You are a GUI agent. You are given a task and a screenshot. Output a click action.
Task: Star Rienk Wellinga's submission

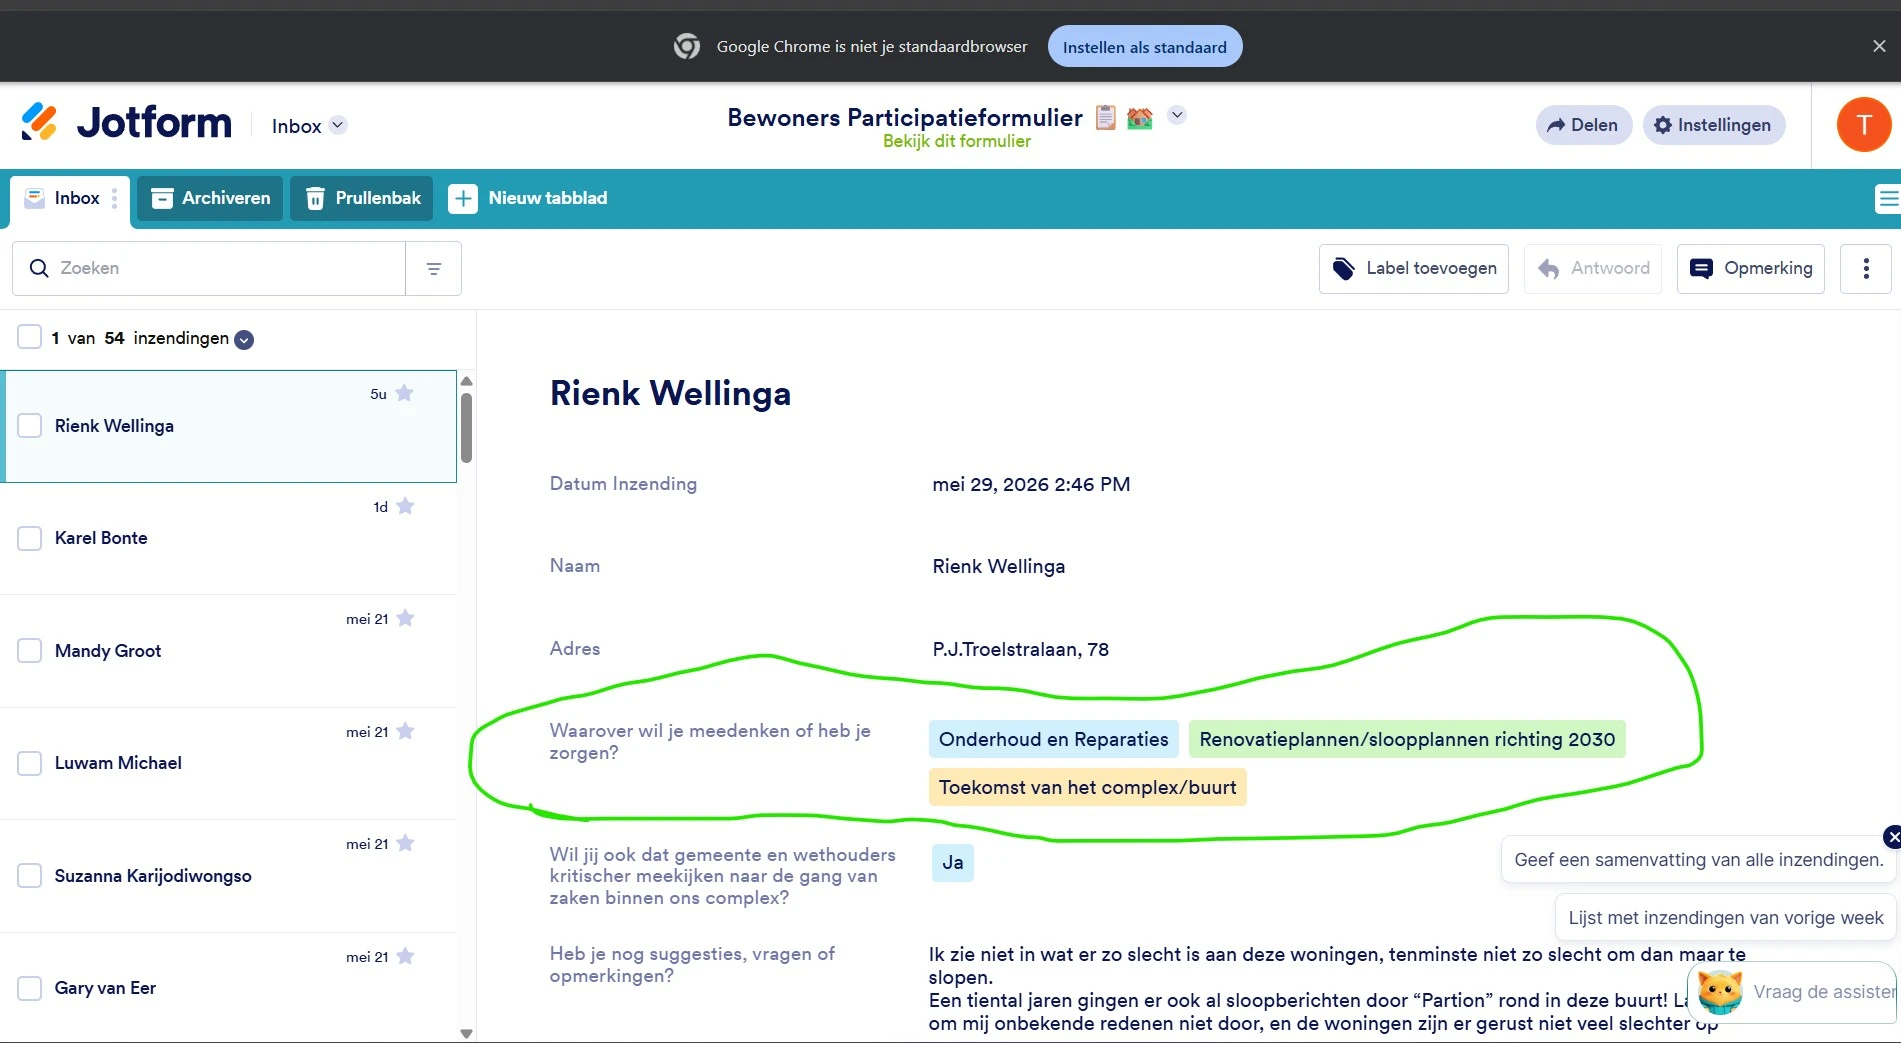click(x=404, y=393)
